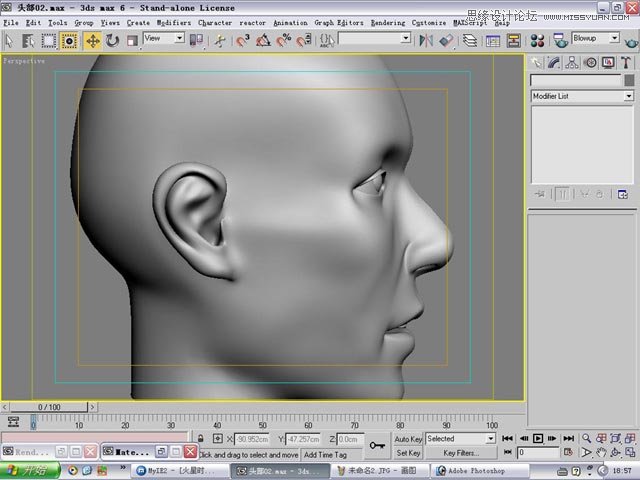Click the object color swatch beside name field
The image size is (640, 480).
[629, 80]
